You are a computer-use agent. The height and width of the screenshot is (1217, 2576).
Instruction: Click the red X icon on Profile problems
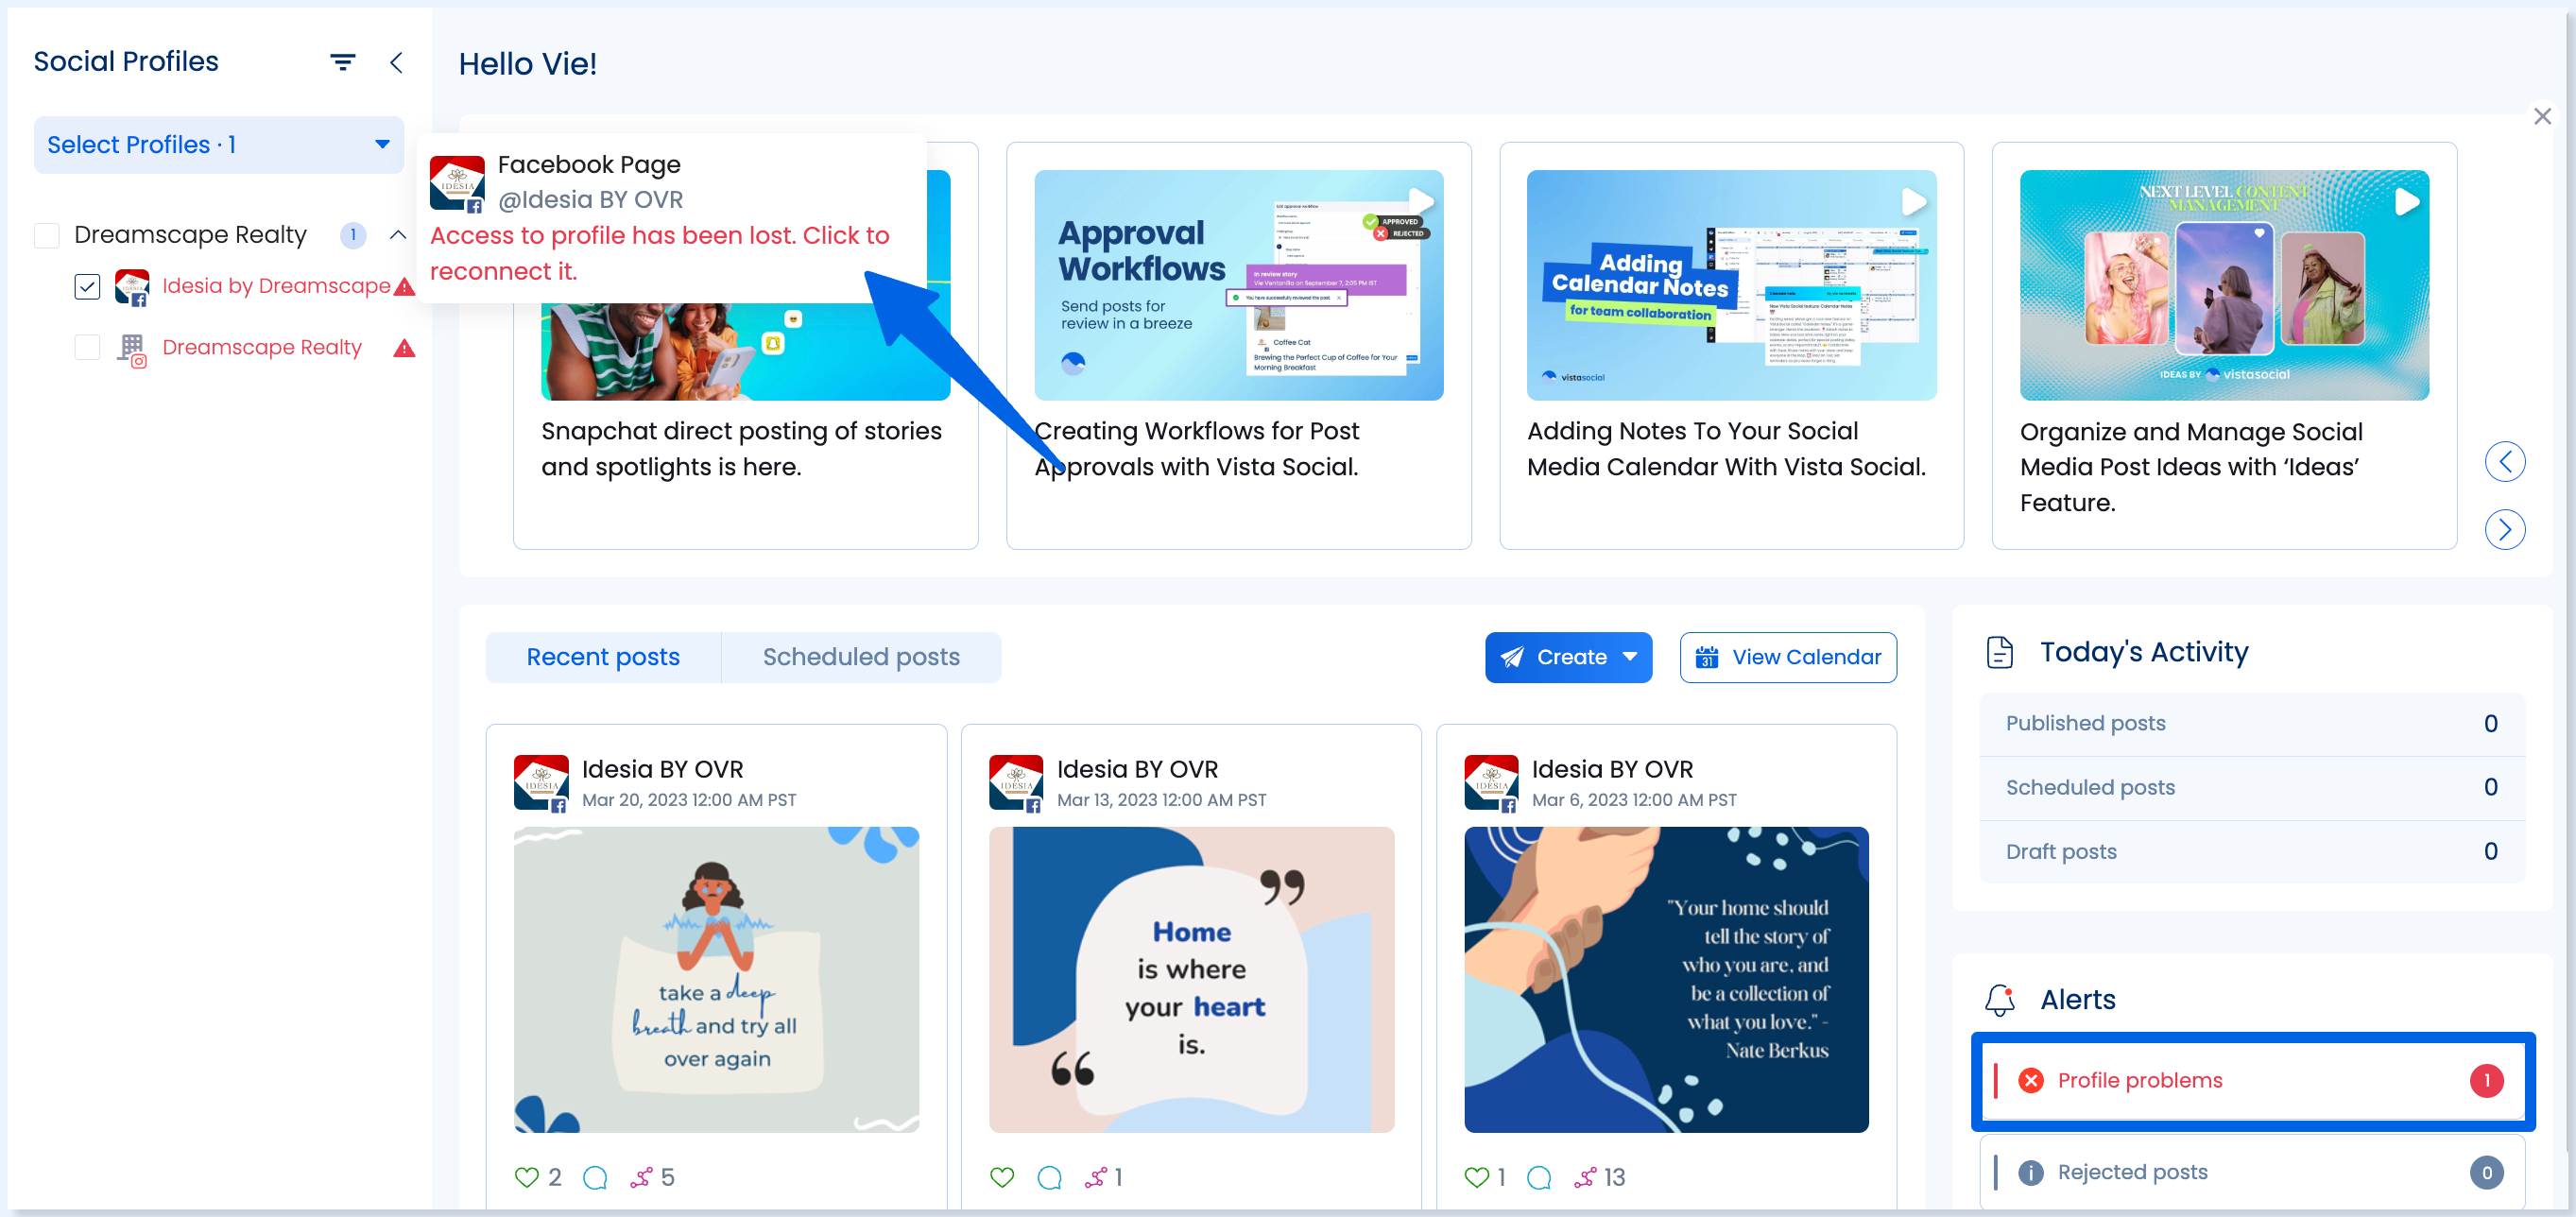[x=2030, y=1080]
